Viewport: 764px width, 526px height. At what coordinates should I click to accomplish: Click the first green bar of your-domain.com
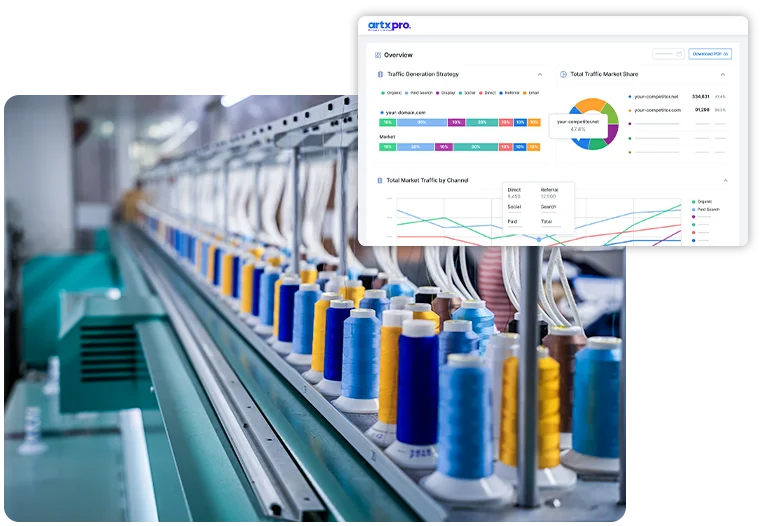387,122
